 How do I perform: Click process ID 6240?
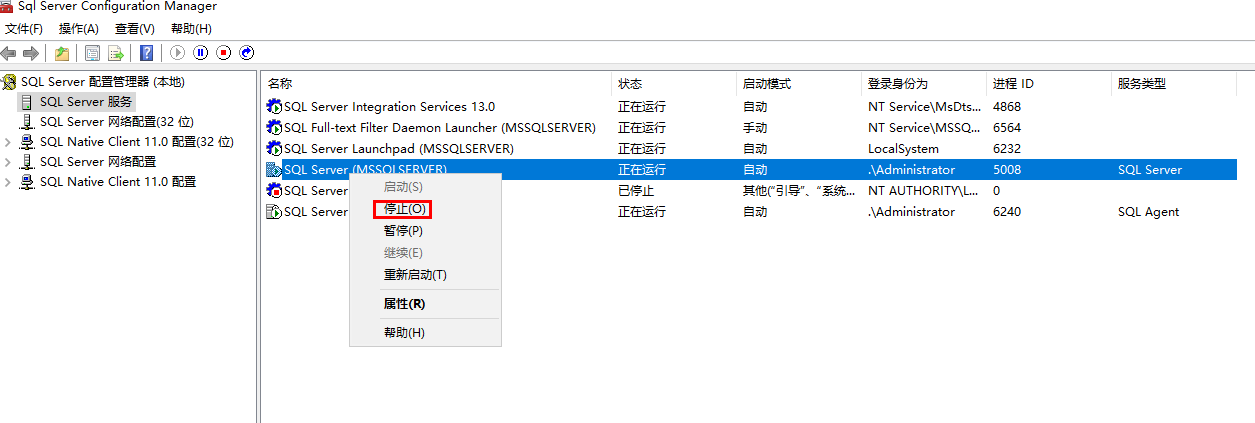tap(1007, 211)
